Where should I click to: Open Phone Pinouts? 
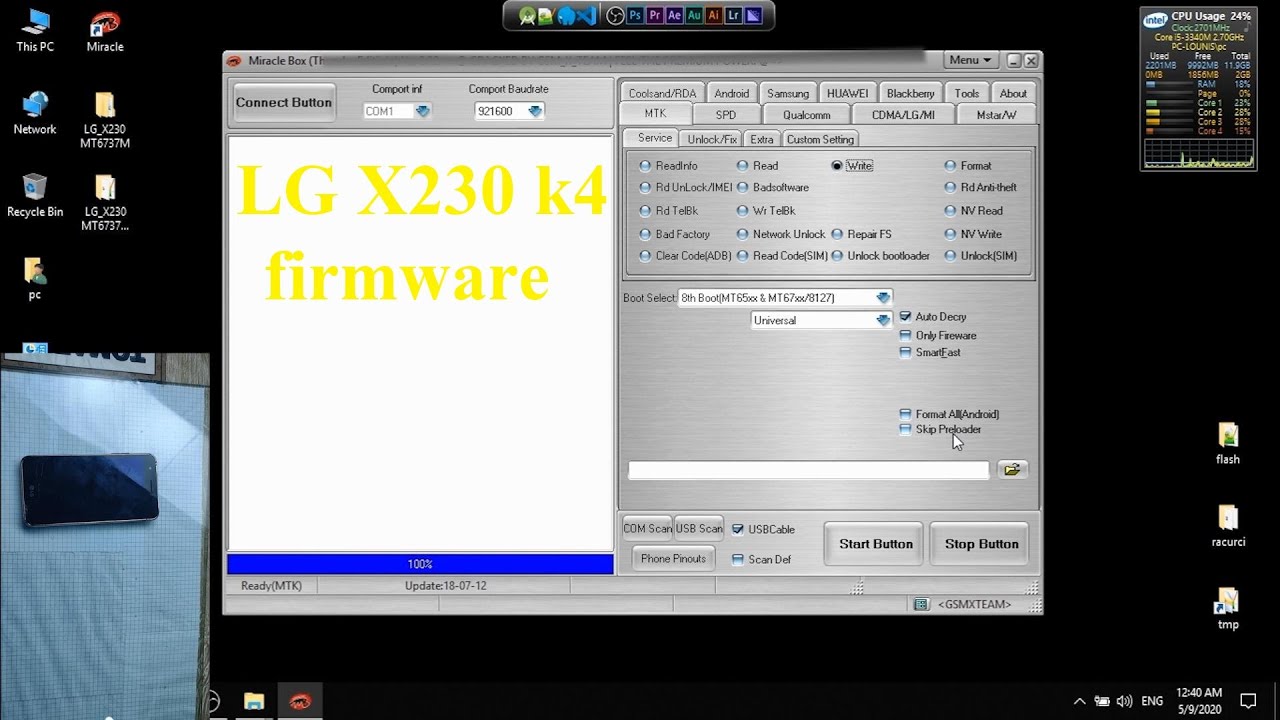673,559
